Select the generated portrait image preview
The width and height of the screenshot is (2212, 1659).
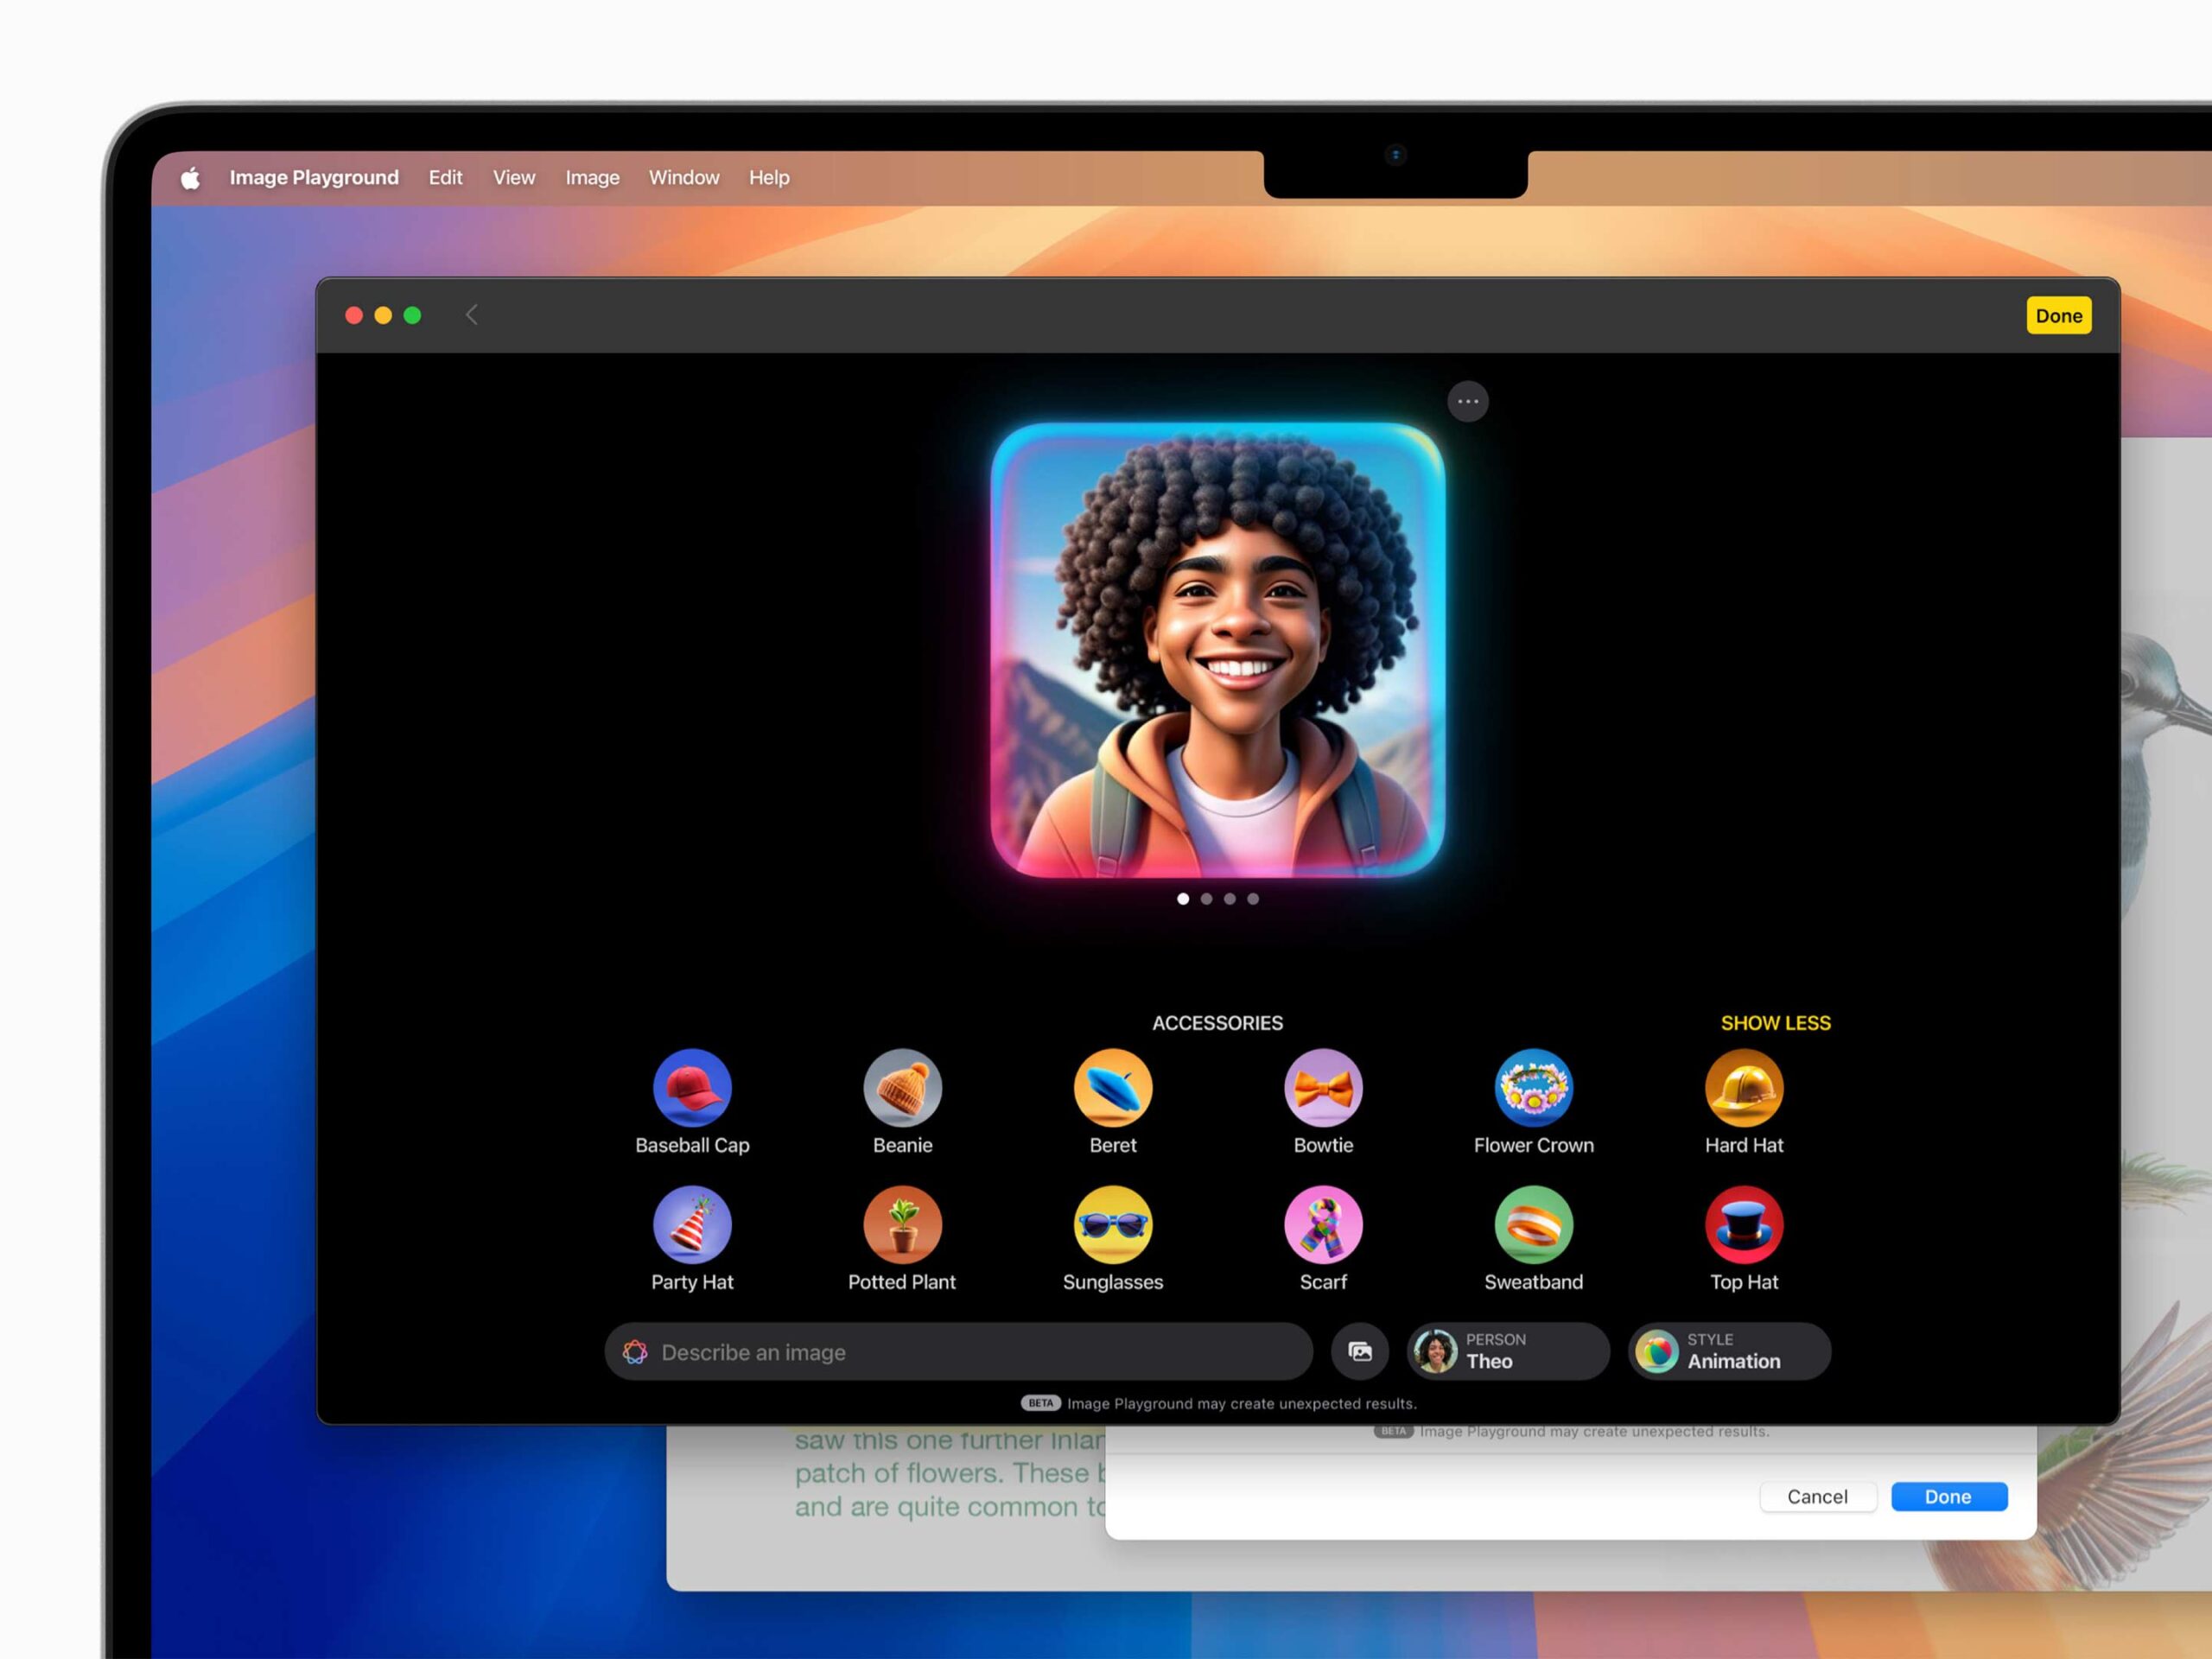click(1217, 650)
